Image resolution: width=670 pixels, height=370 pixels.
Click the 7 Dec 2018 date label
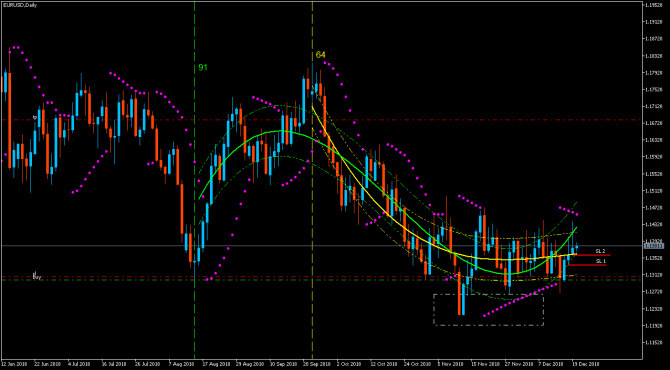(x=552, y=364)
